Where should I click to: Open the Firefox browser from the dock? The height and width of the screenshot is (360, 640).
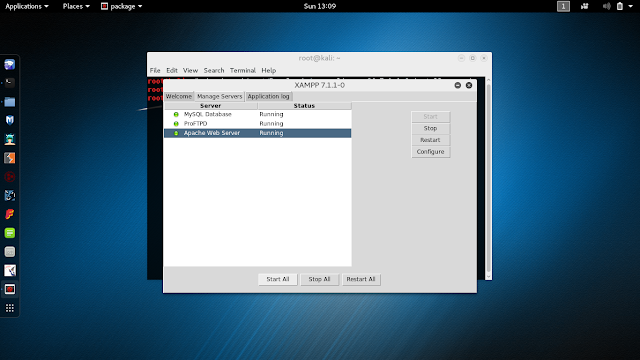click(x=9, y=64)
